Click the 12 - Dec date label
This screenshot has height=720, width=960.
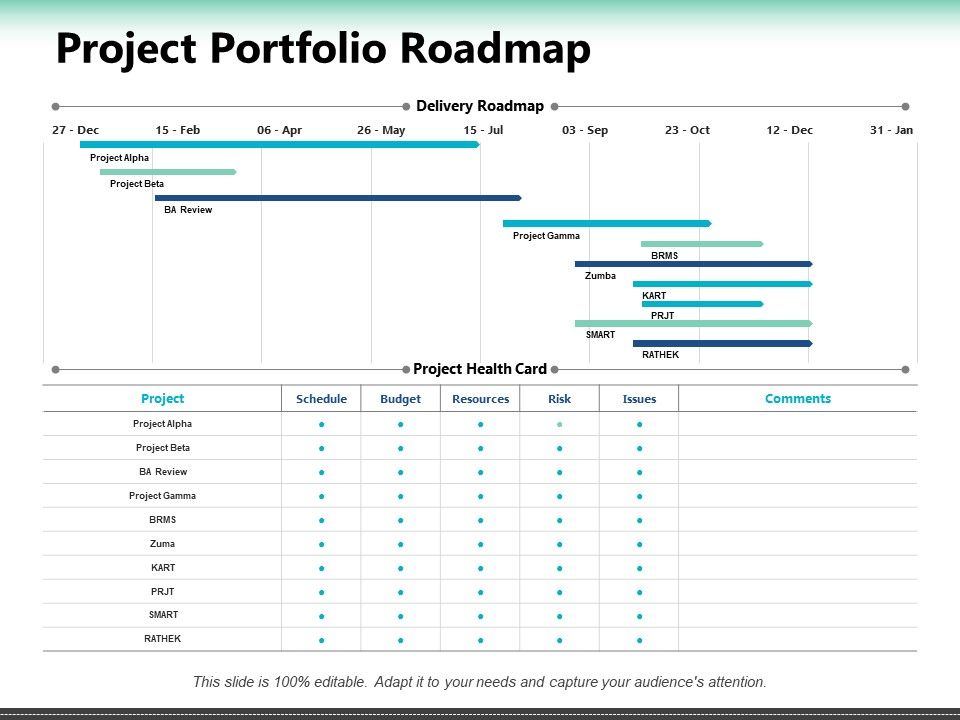[x=789, y=130]
